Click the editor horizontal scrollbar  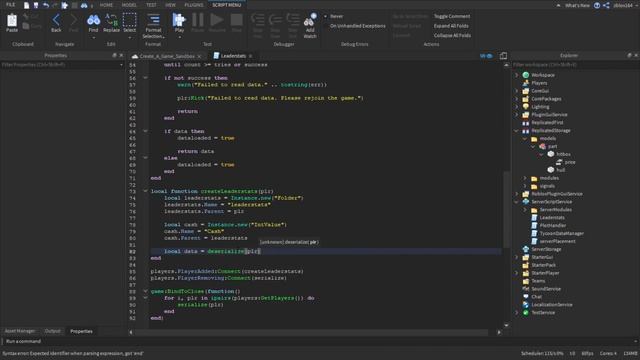(311, 332)
